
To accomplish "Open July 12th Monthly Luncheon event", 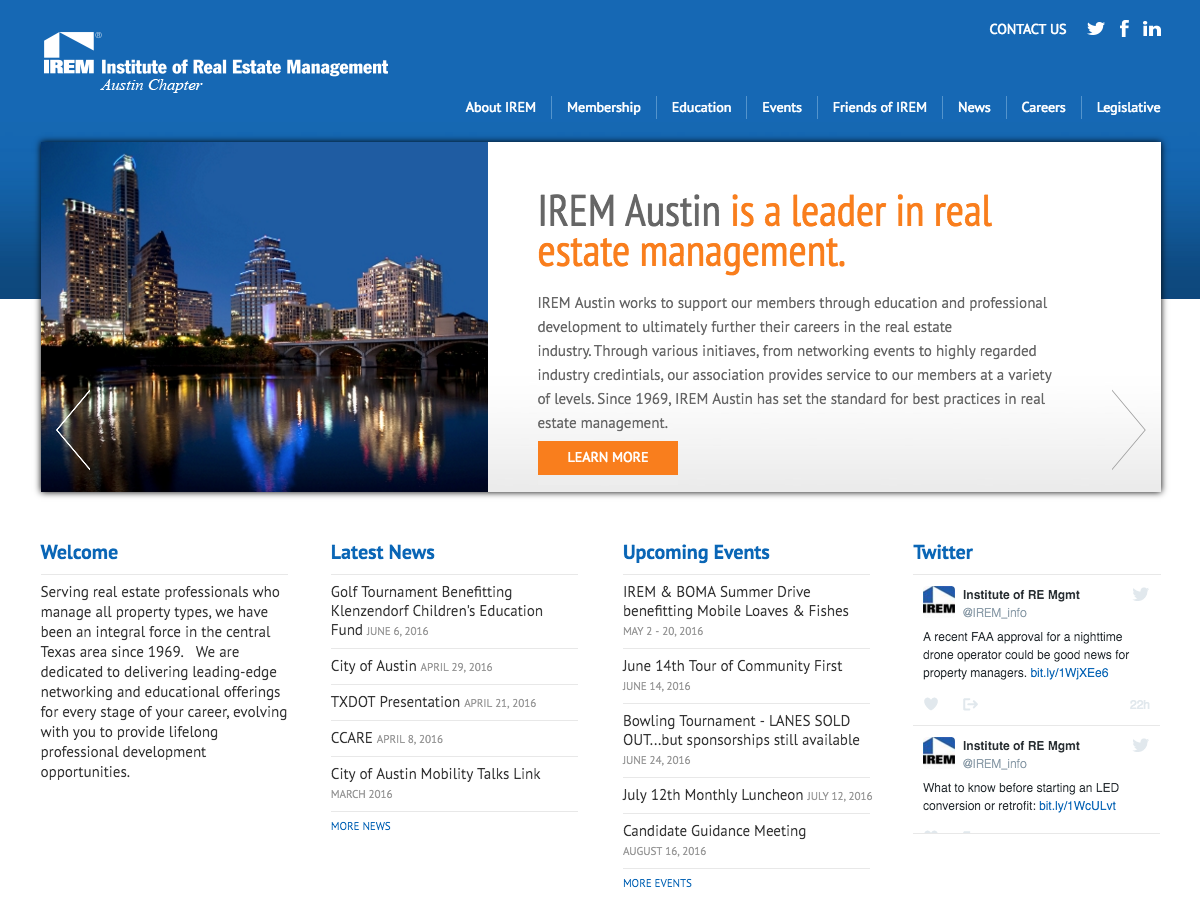I will click(713, 795).
